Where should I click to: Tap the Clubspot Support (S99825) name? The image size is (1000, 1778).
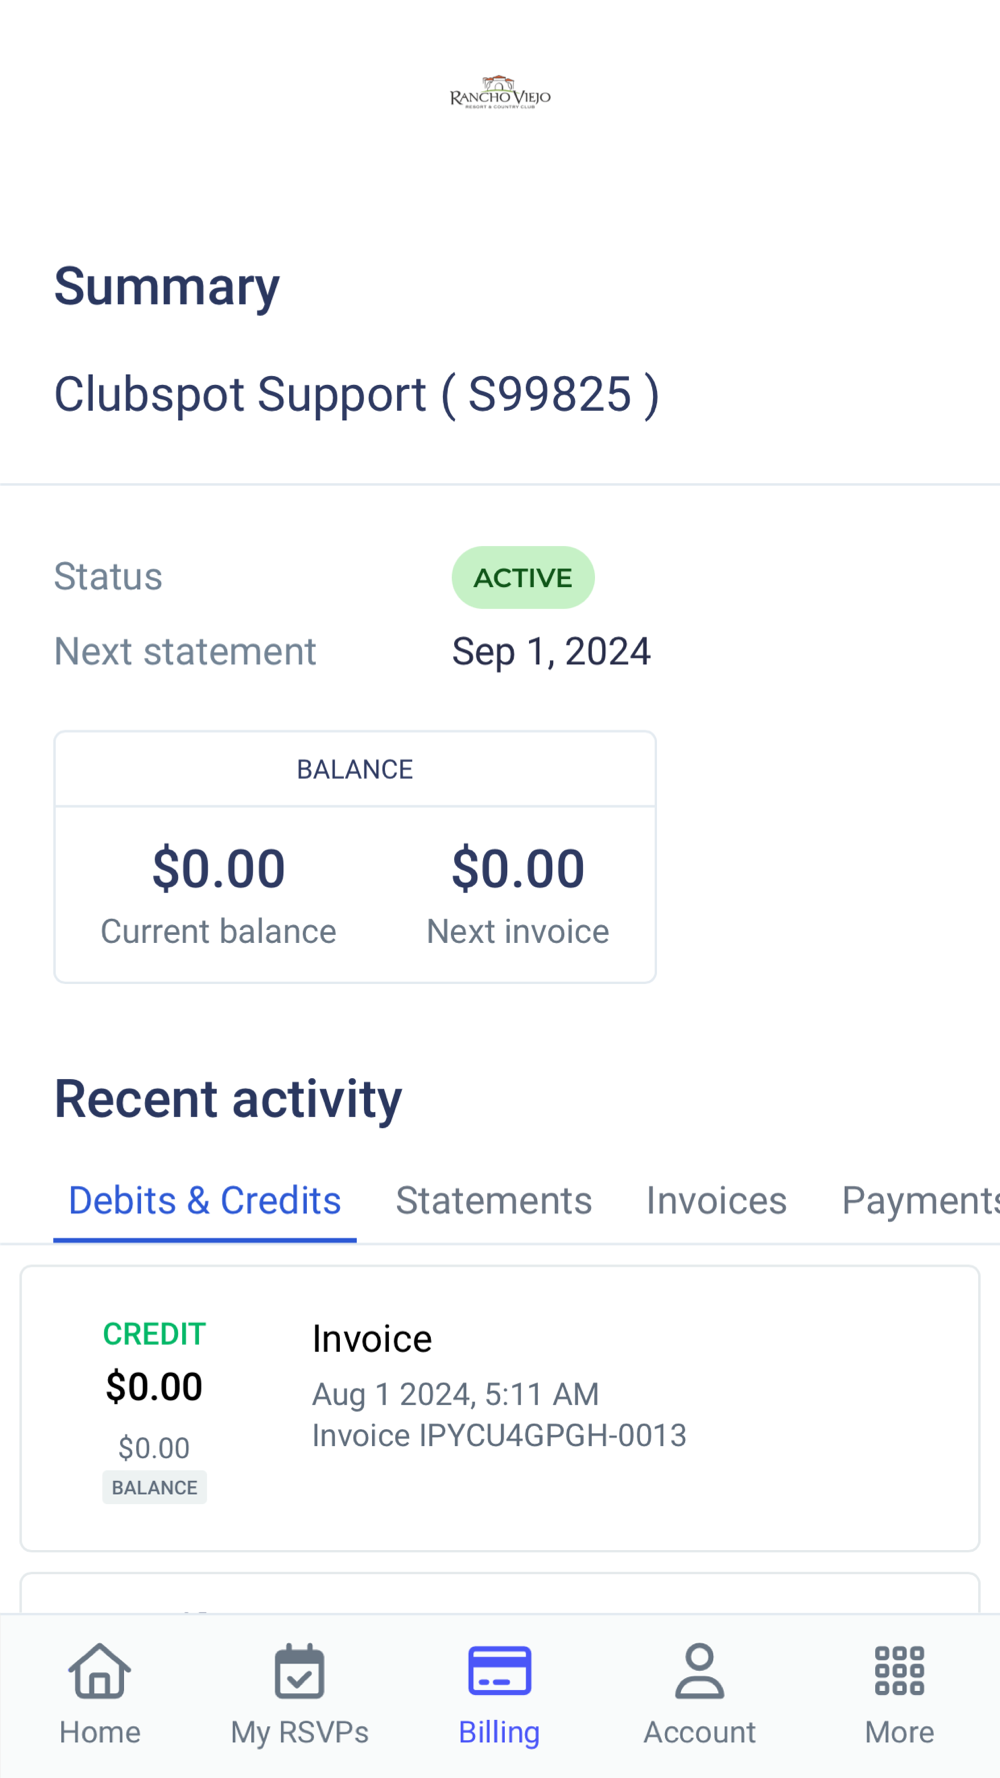(356, 394)
